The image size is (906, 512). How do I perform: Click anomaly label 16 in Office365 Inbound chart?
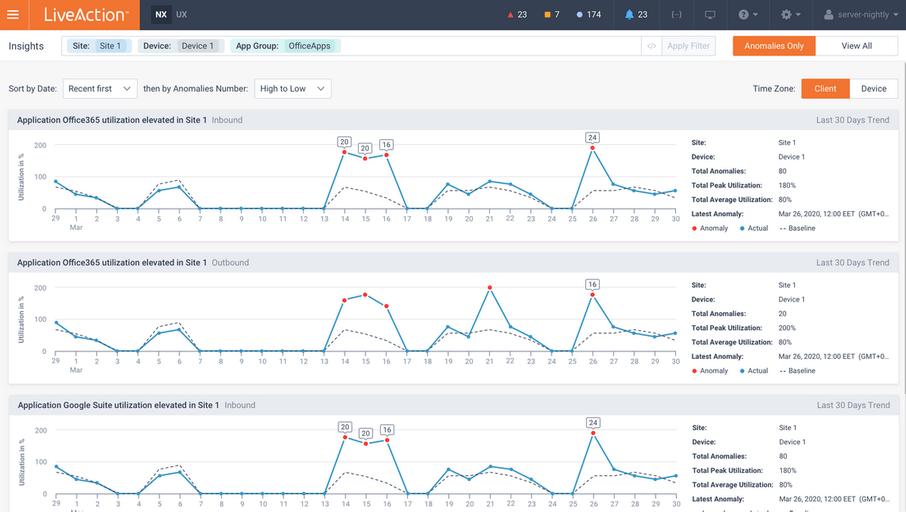pos(386,144)
